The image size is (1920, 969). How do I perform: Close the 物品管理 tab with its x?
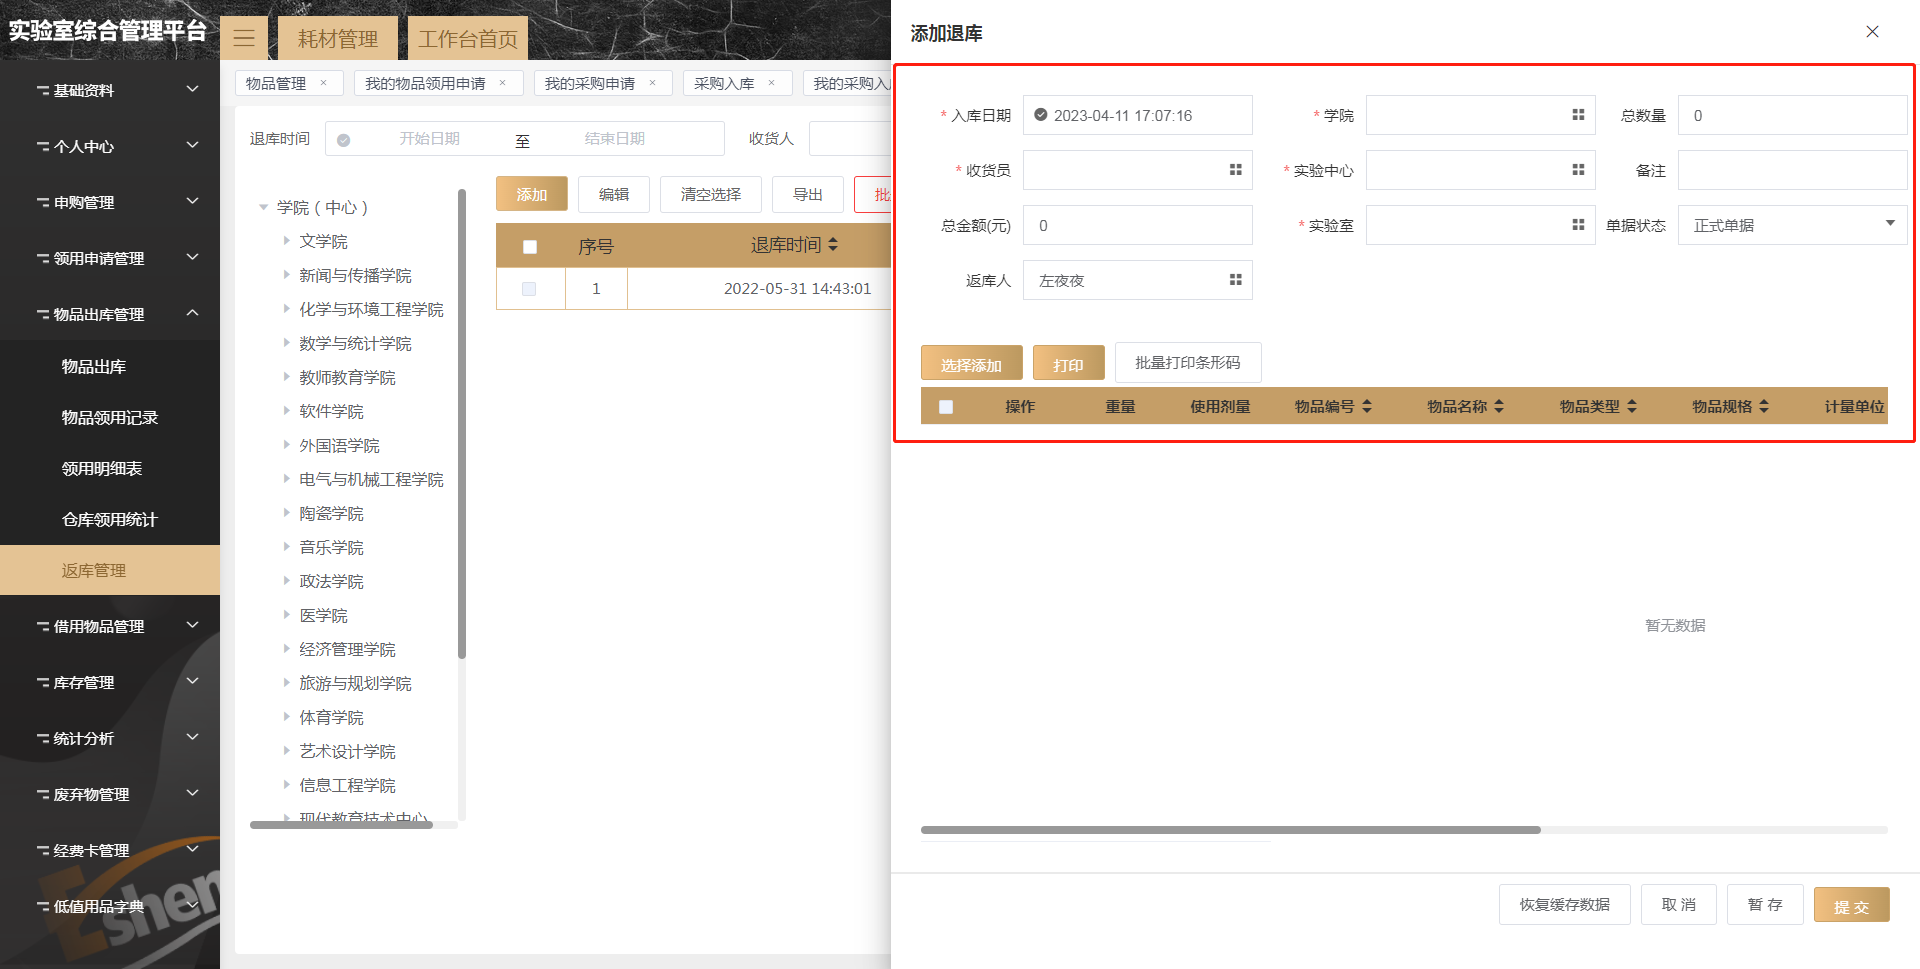tap(323, 83)
